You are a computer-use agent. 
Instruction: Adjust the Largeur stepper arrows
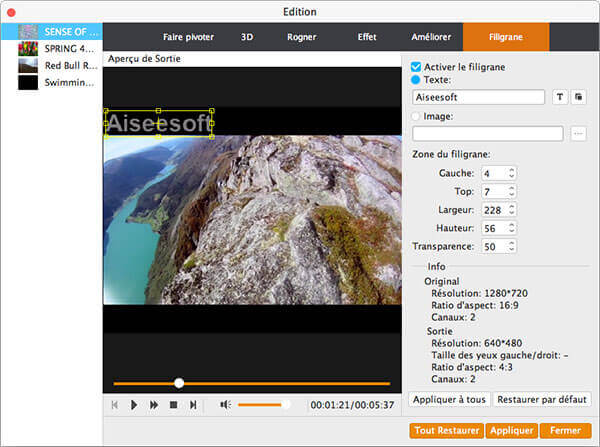(512, 209)
